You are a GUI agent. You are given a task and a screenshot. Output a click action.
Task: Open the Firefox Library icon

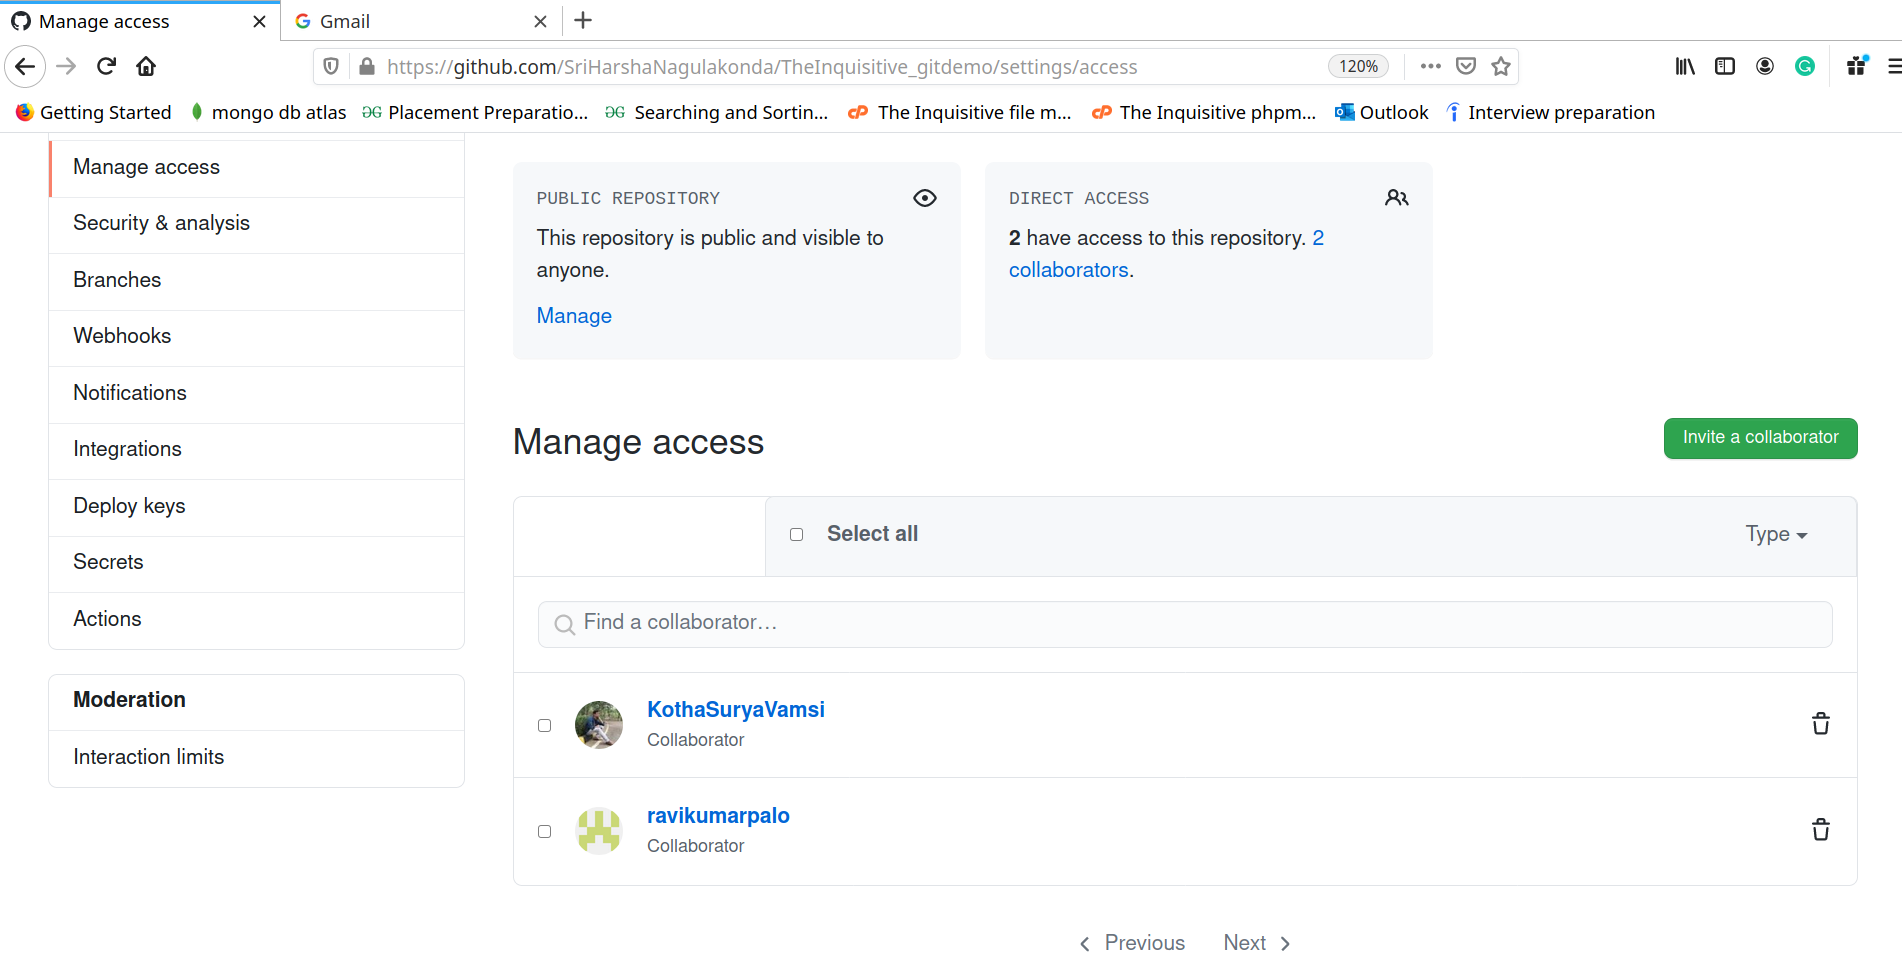pos(1684,66)
